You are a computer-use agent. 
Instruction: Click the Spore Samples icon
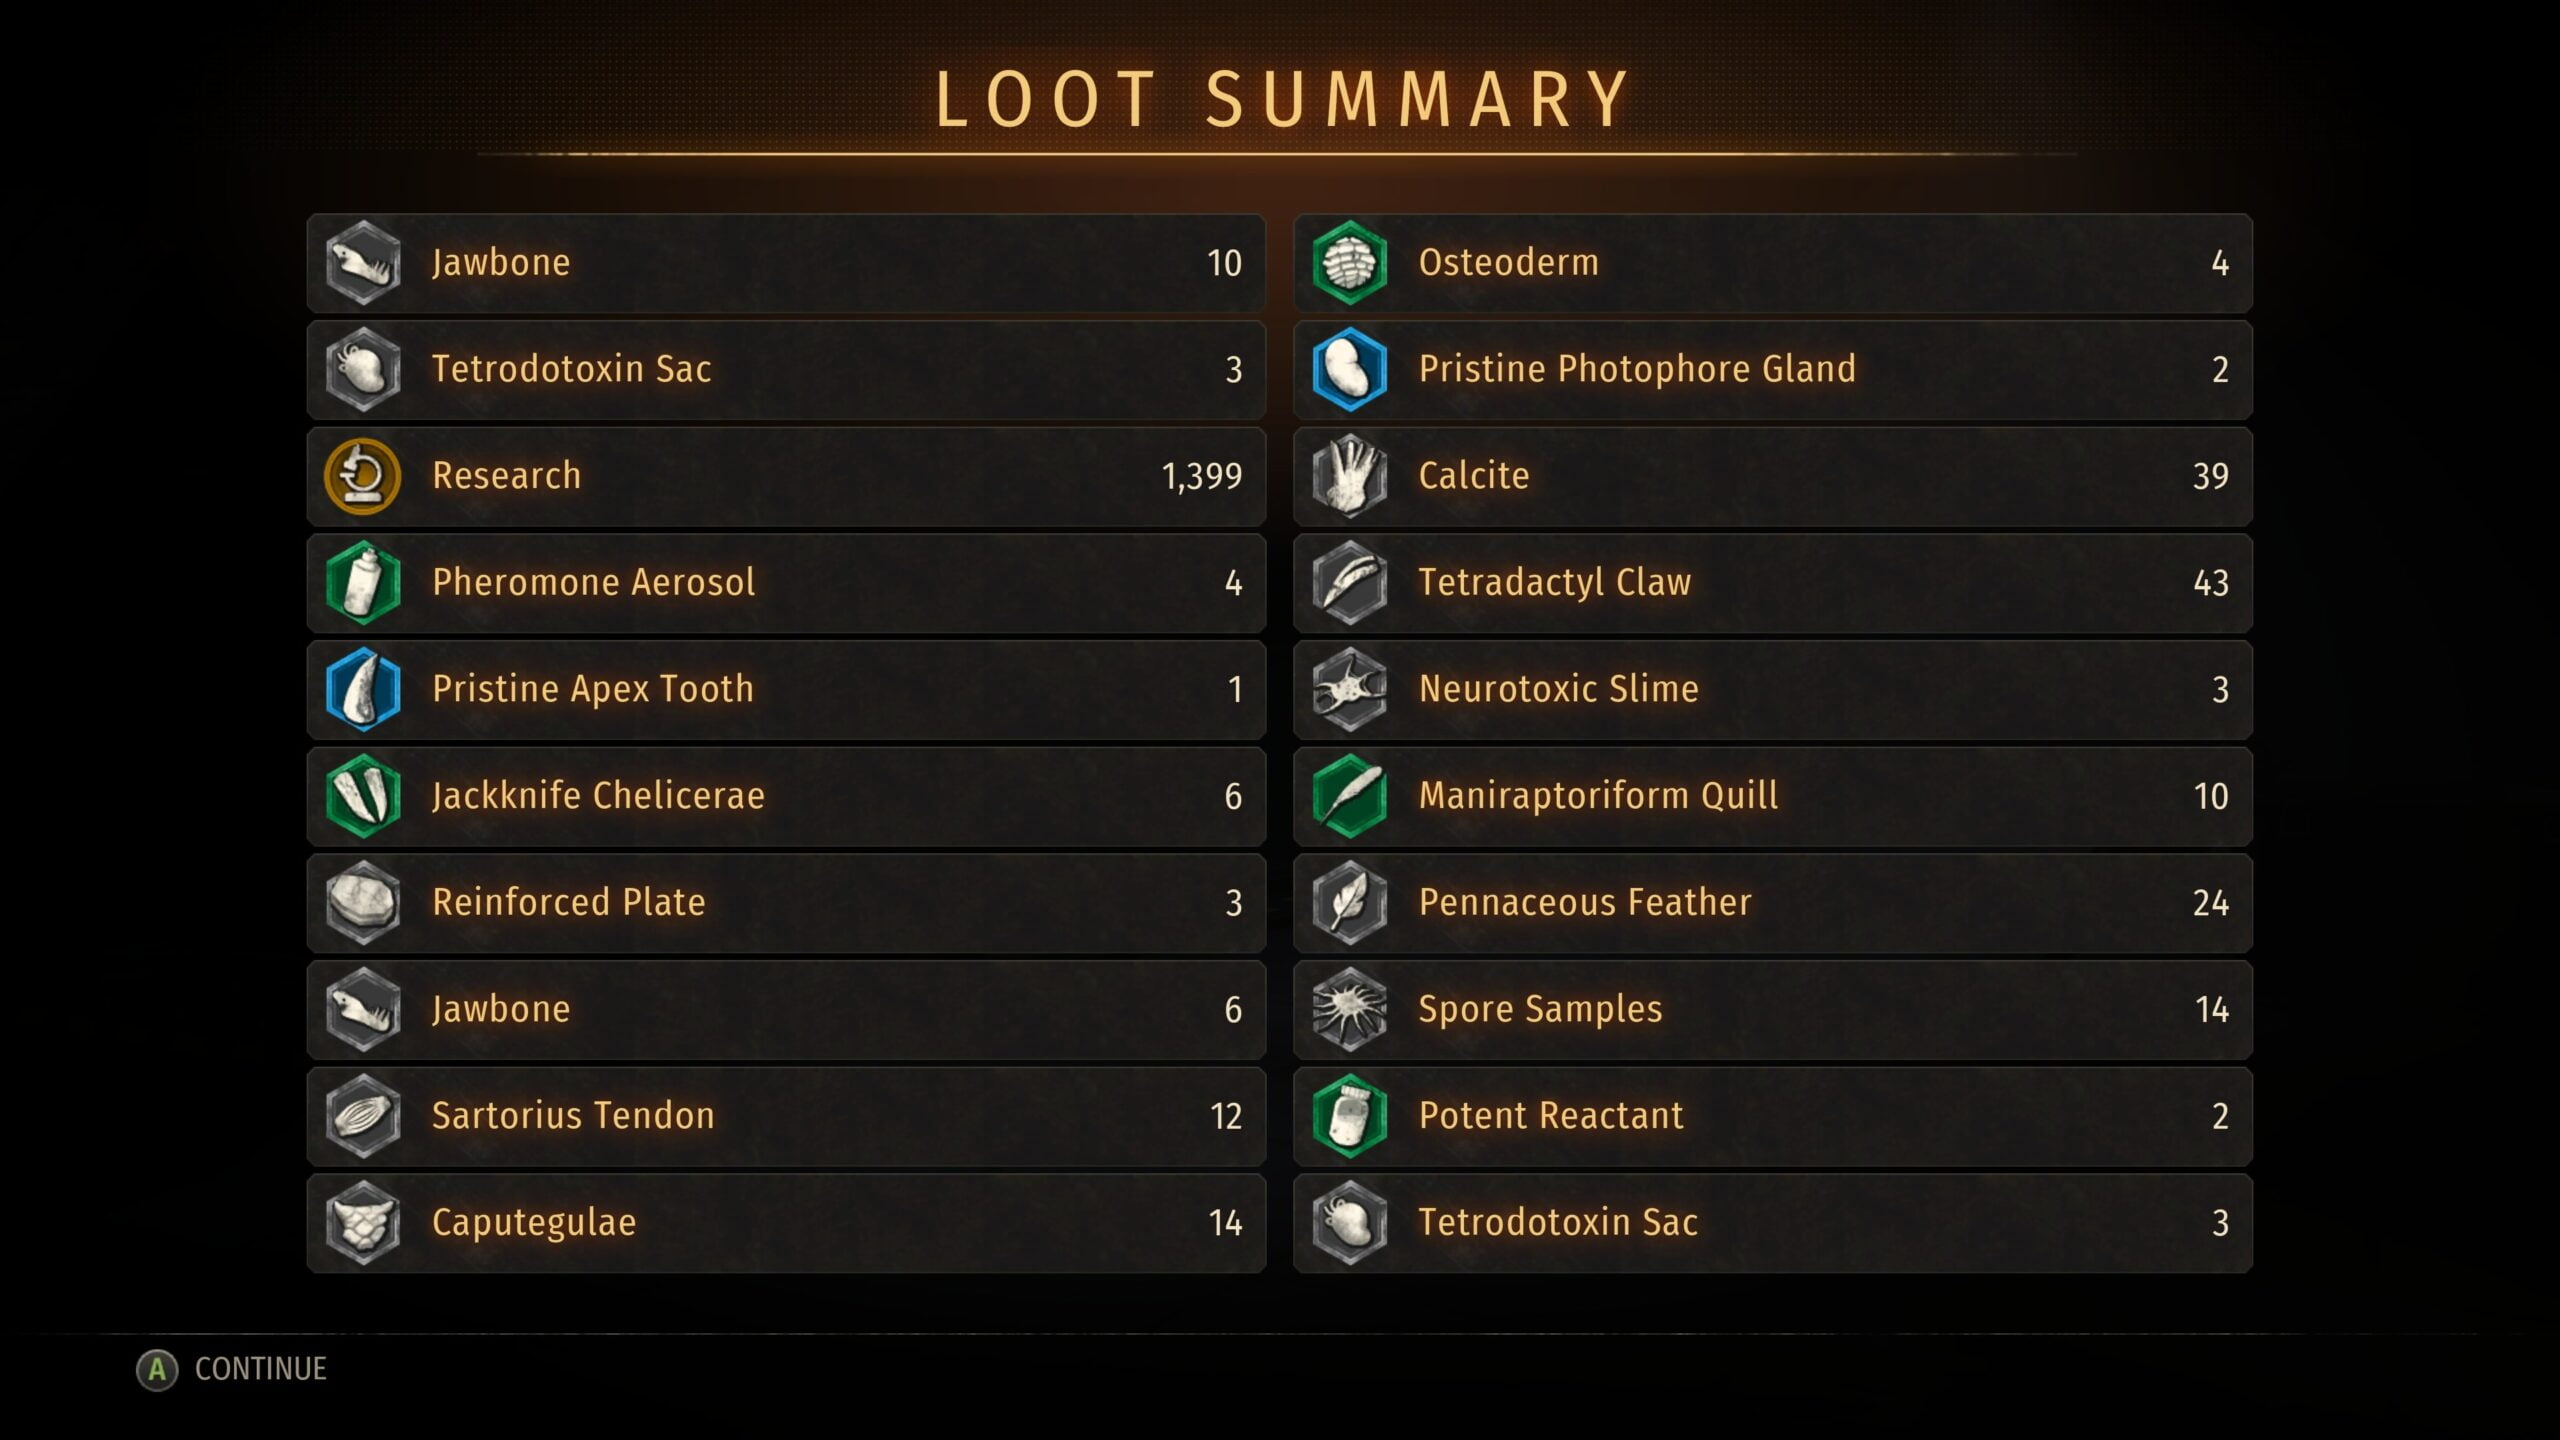click(x=1349, y=1010)
